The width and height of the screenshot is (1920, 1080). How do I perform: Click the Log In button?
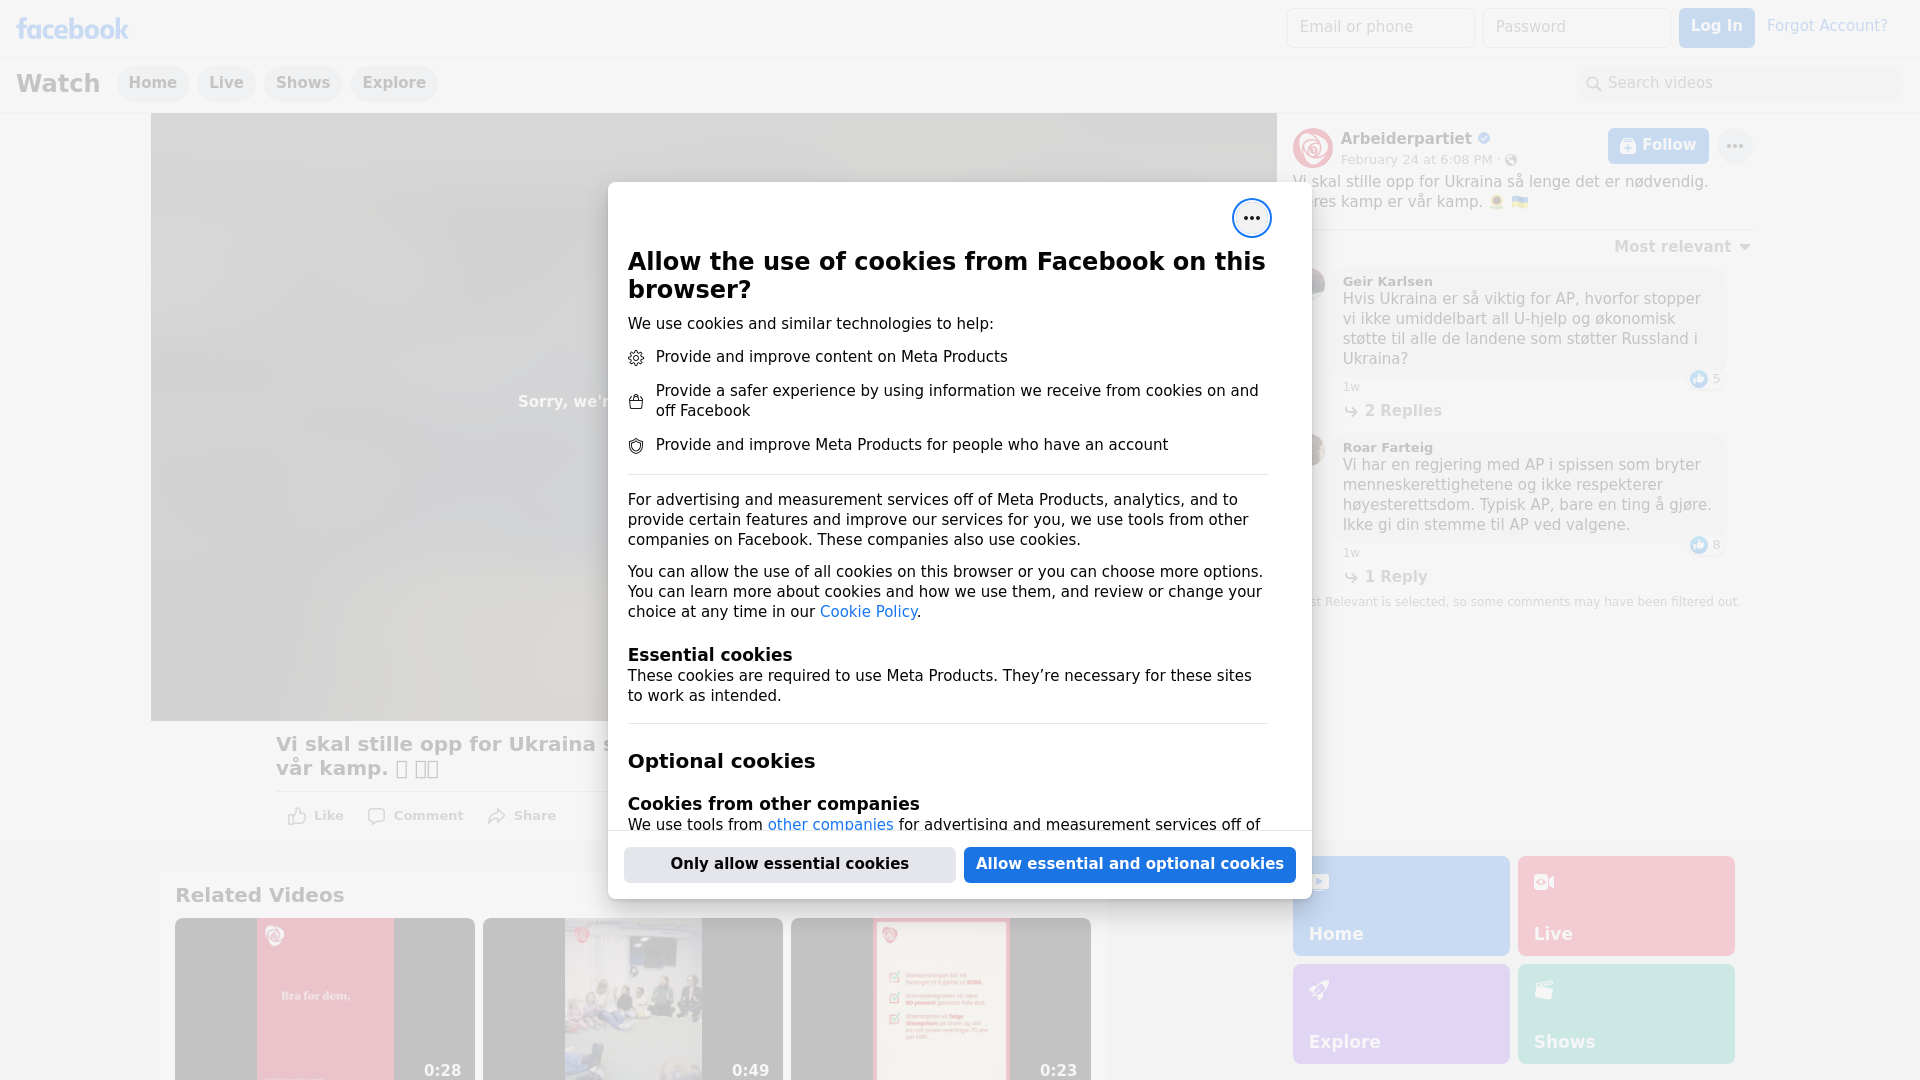tap(1716, 28)
